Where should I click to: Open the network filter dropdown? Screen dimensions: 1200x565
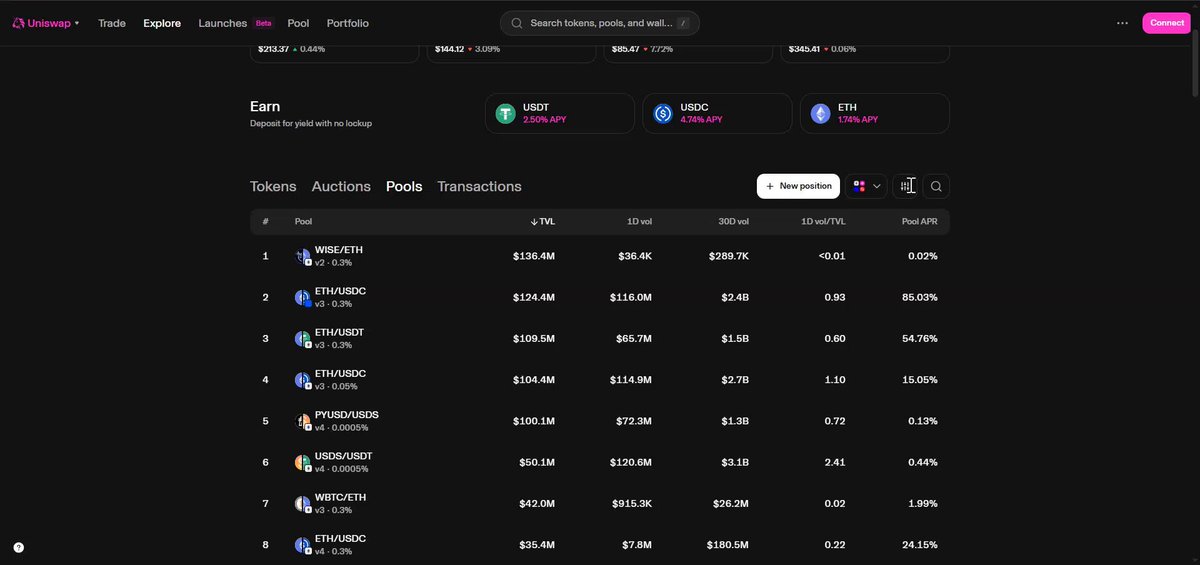[867, 186]
